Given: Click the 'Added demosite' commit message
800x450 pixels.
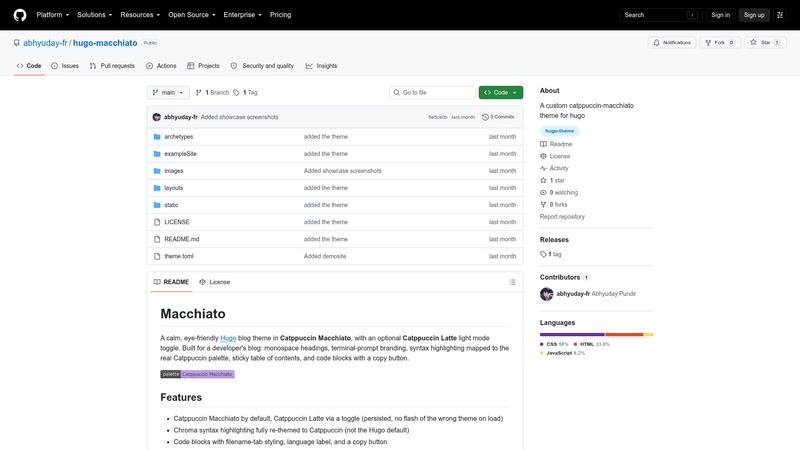Looking at the screenshot, I should click(x=325, y=256).
